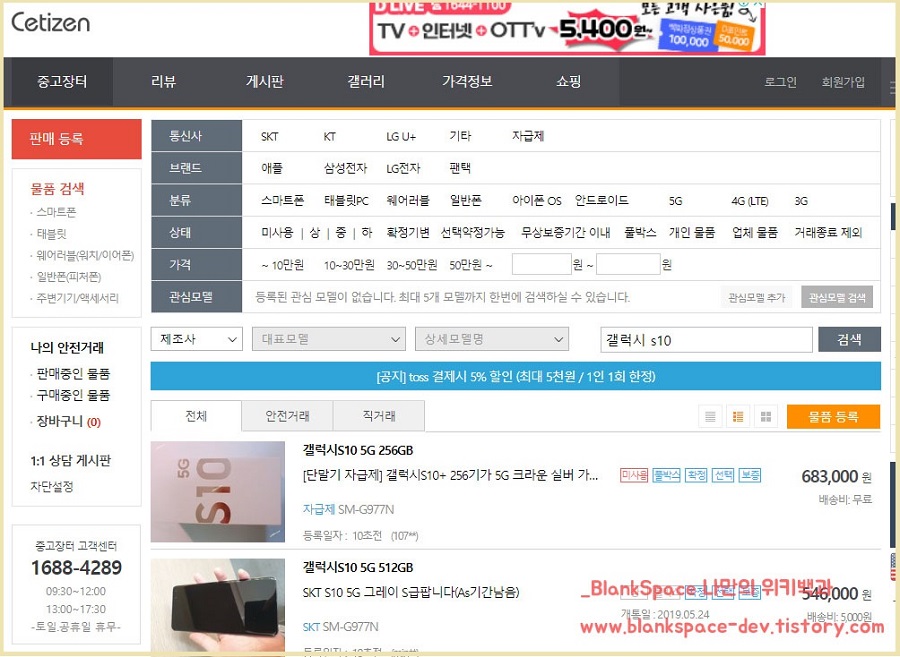Click the Cetizen logo
The image size is (900, 657).
tap(51, 22)
